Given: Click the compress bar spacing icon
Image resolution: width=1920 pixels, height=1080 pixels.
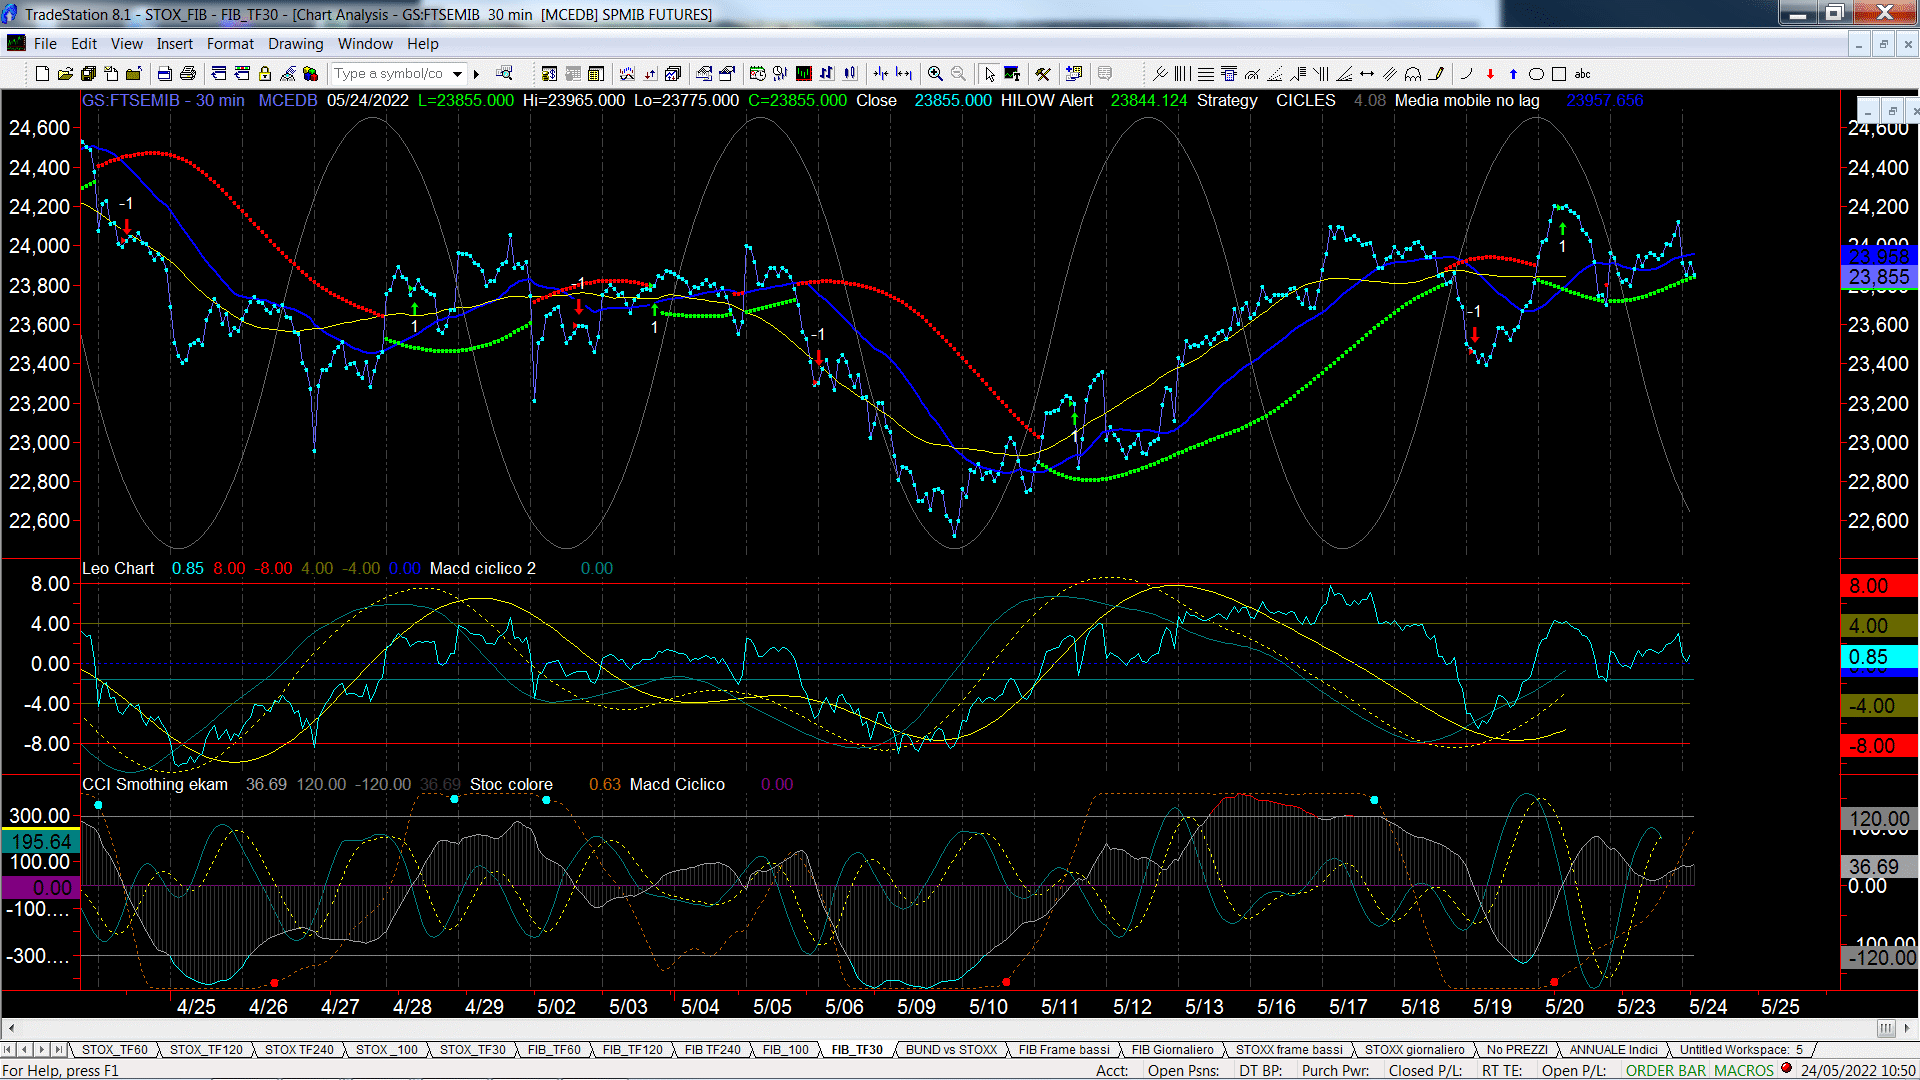Looking at the screenshot, I should click(x=881, y=73).
